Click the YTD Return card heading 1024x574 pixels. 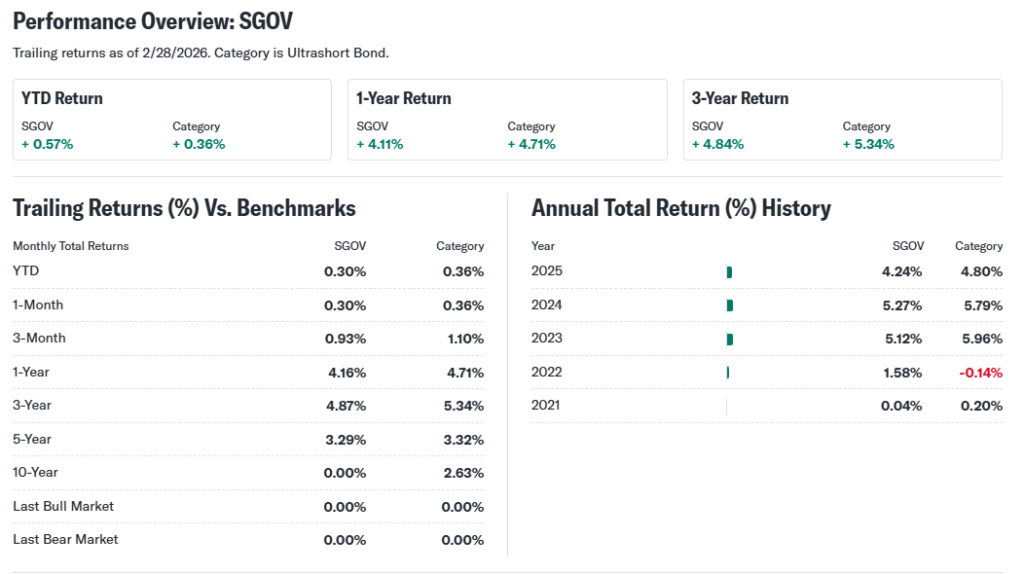[x=62, y=98]
